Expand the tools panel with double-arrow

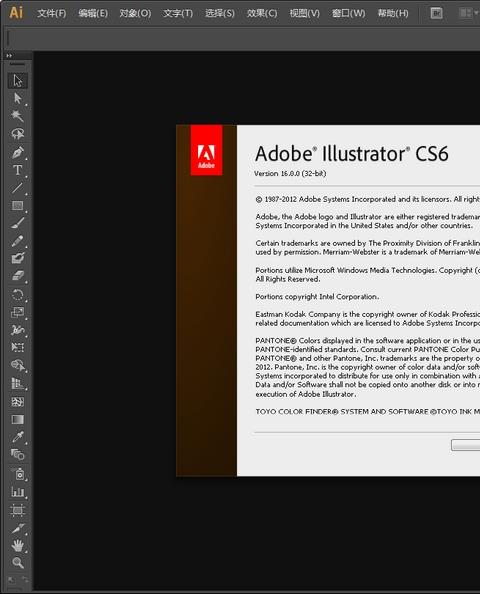(x=9, y=56)
